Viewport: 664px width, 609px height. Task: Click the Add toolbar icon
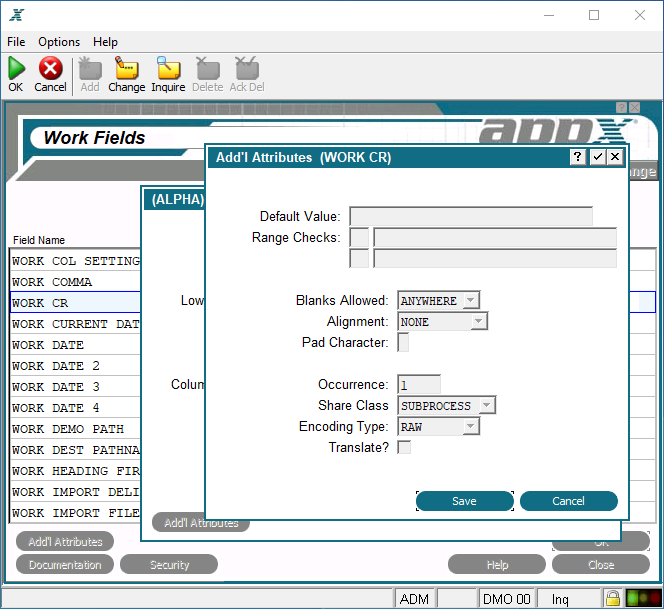[90, 68]
